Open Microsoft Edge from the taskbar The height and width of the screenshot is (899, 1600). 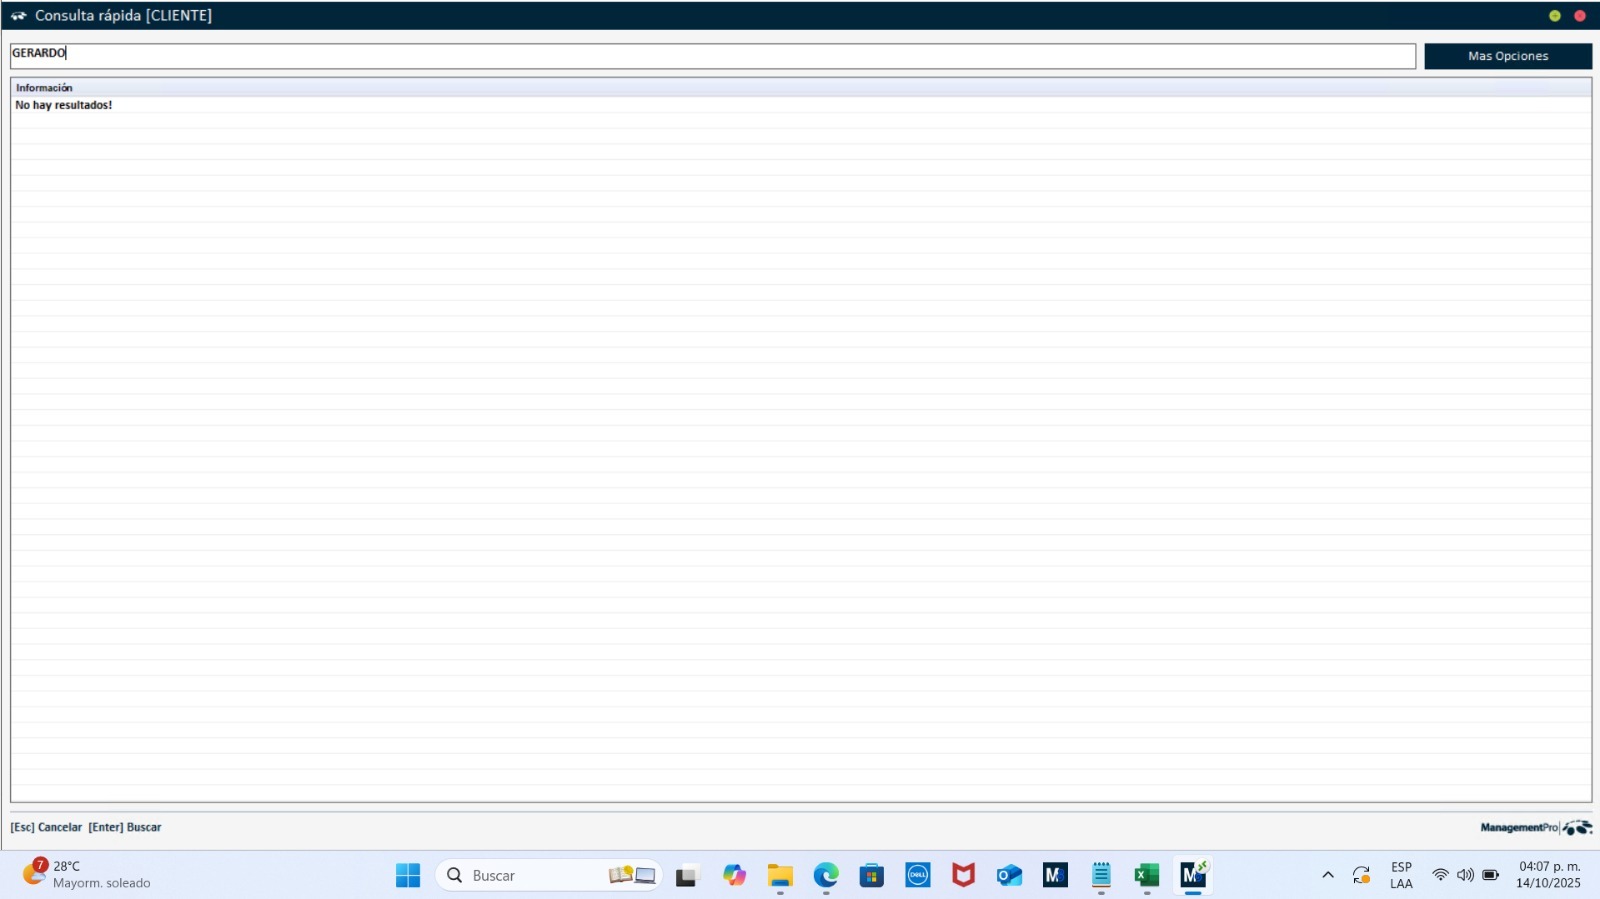(x=826, y=875)
